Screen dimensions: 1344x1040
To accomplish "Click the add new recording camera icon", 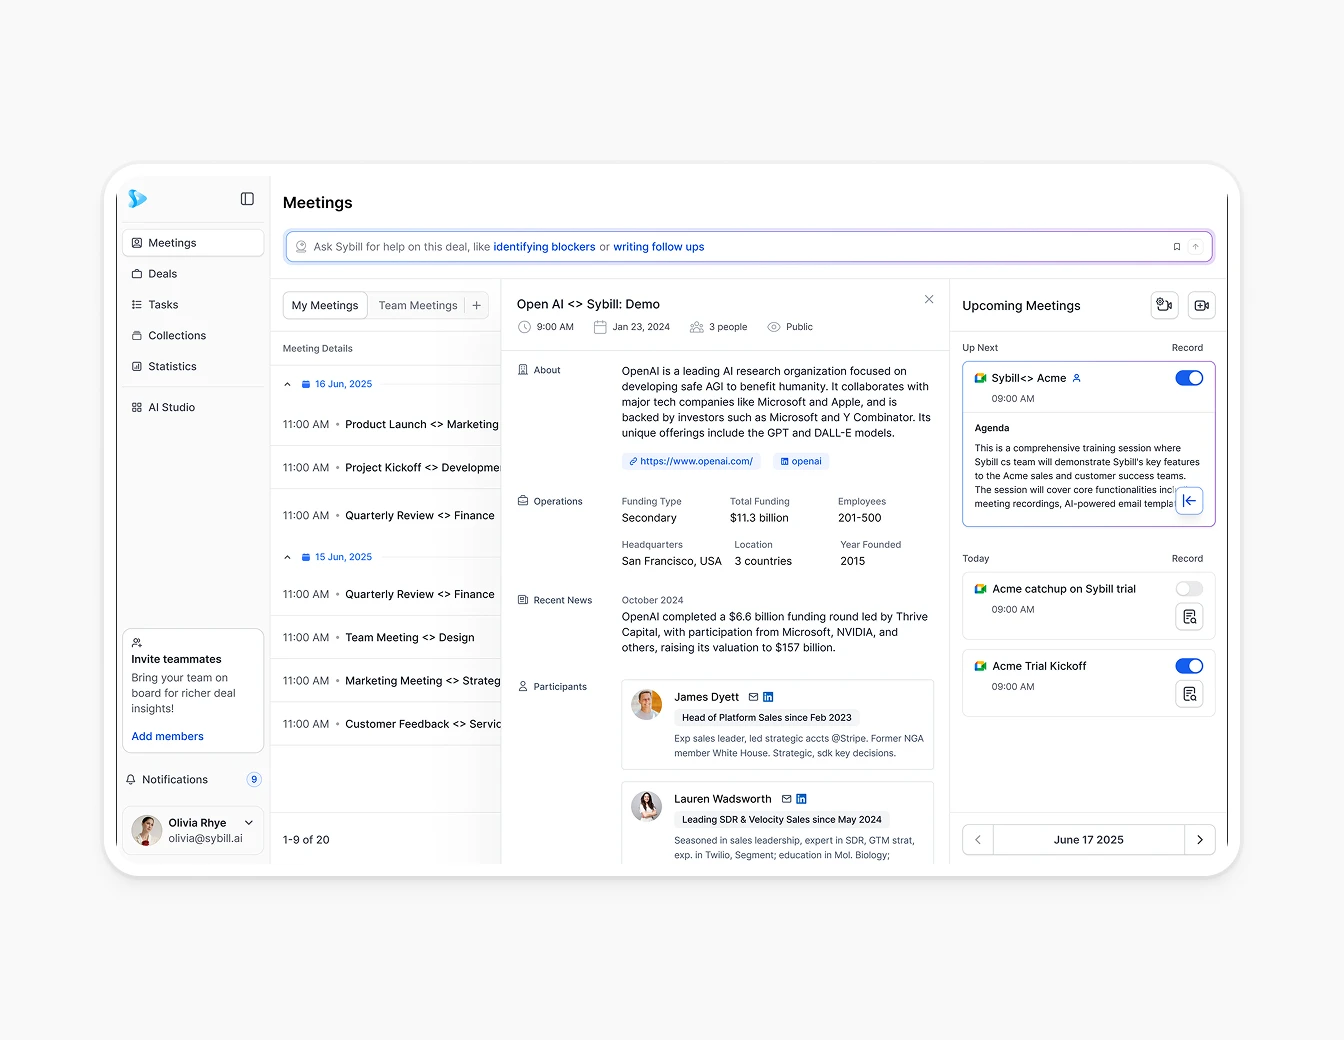I will (x=1201, y=305).
